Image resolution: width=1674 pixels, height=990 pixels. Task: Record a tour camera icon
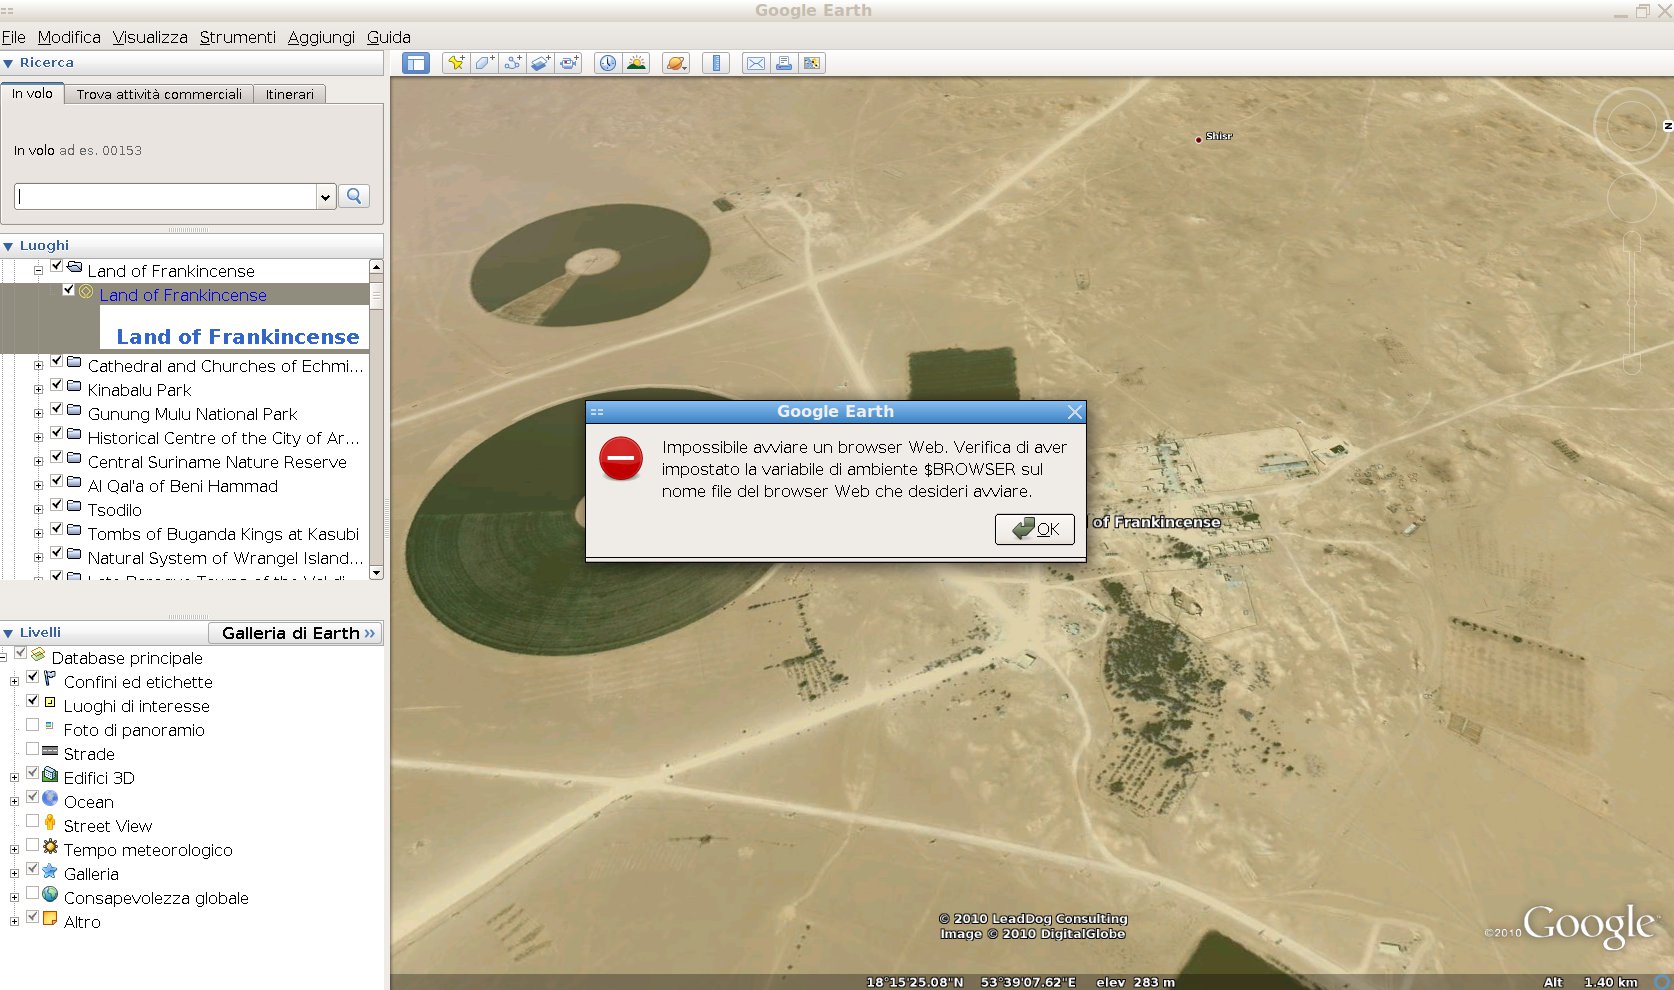(569, 63)
